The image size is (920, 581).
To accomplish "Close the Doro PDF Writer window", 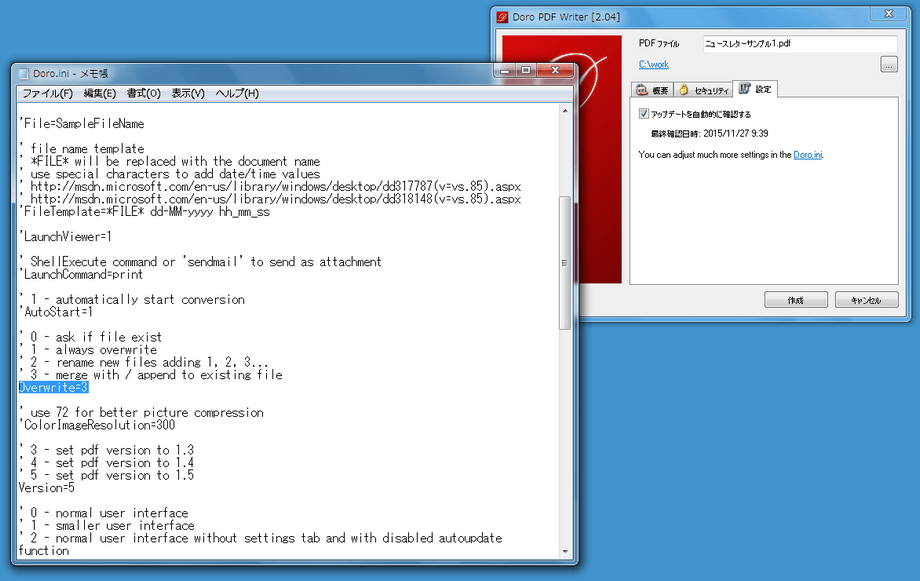I will pyautogui.click(x=889, y=13).
